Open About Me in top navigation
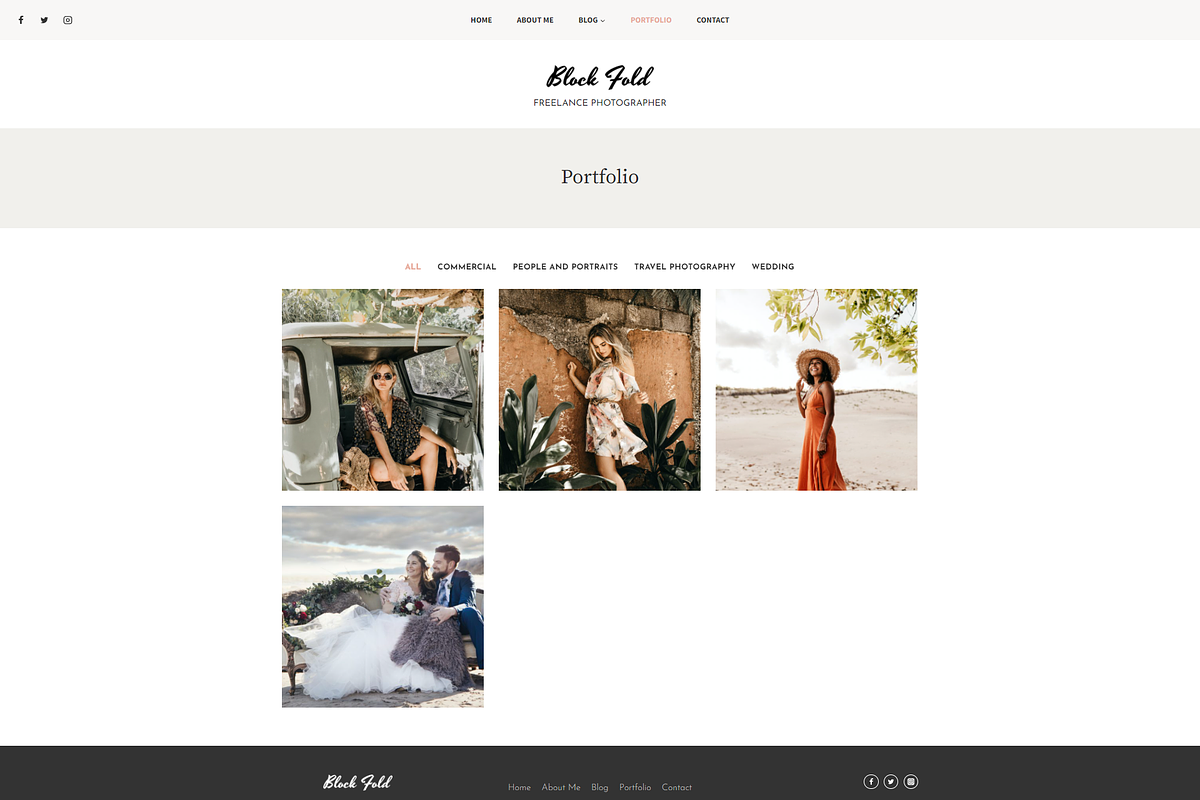The width and height of the screenshot is (1200, 800). pos(535,20)
